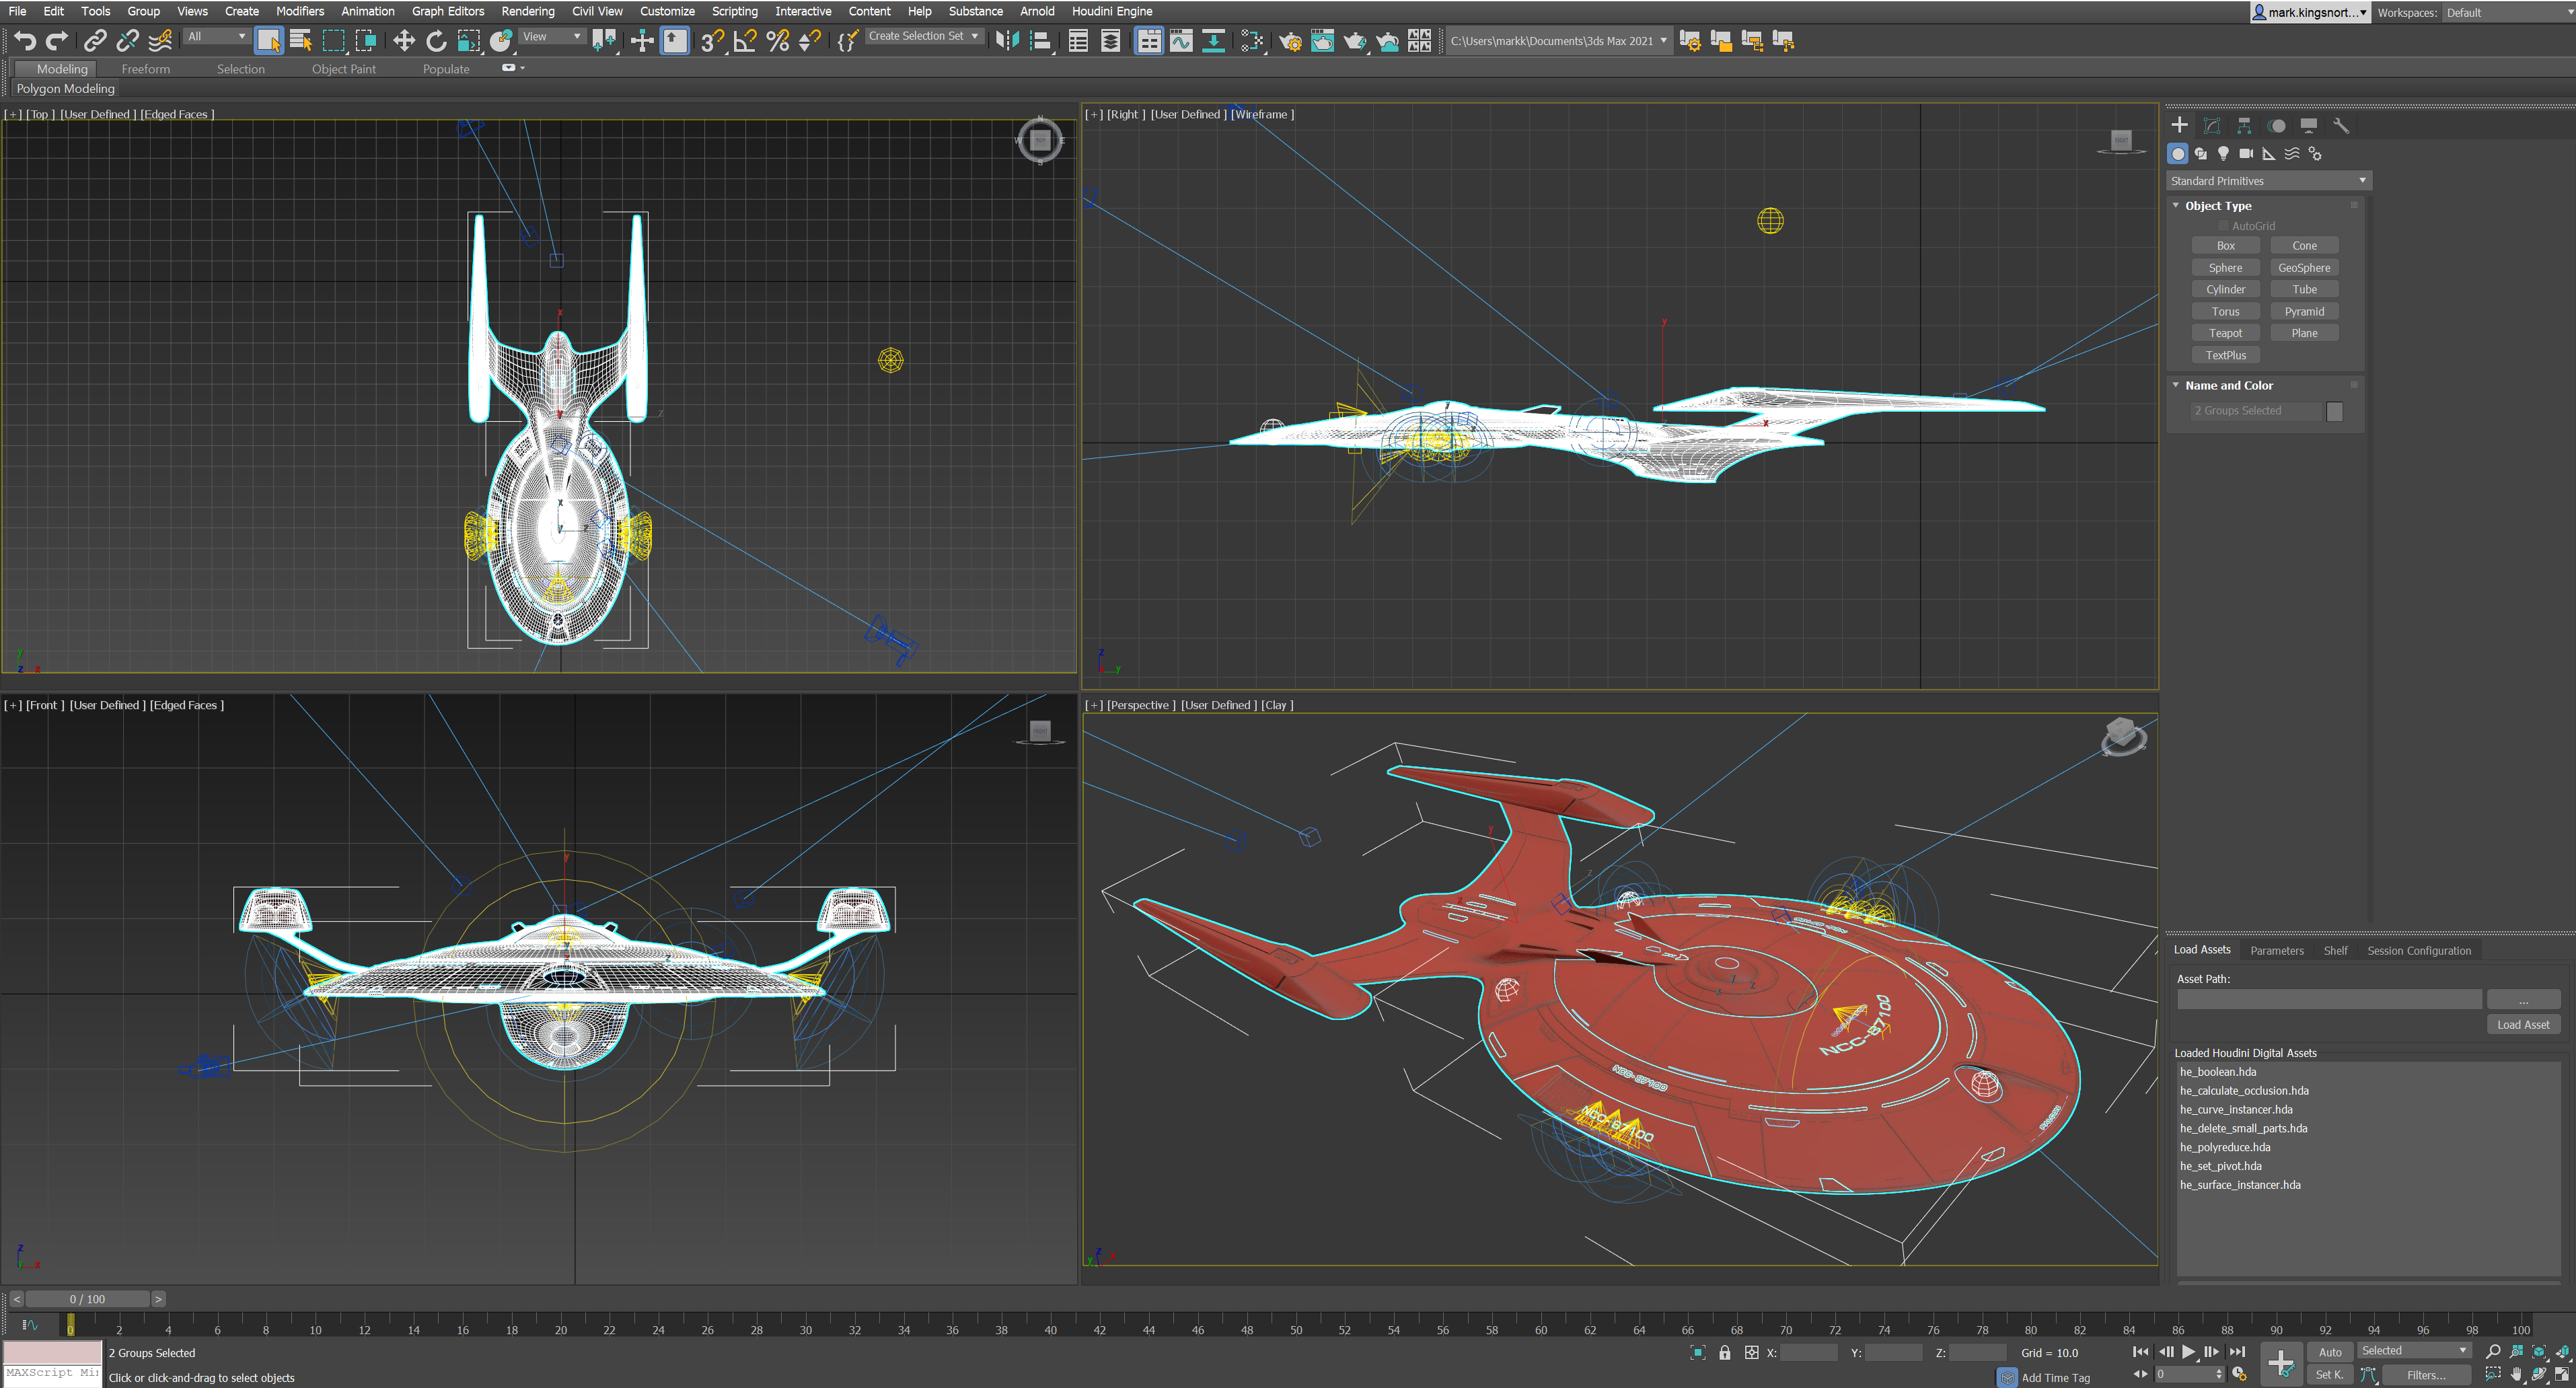Screen dimensions: 2576x1388
Task: Open the Schematic View icon
Action: click(1213, 41)
